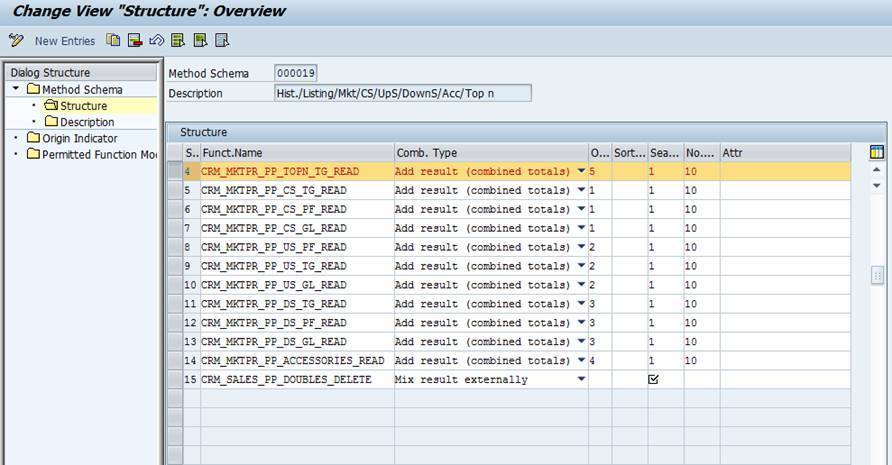Click the Funct.Name column header
This screenshot has width=892, height=465.
click(x=297, y=153)
